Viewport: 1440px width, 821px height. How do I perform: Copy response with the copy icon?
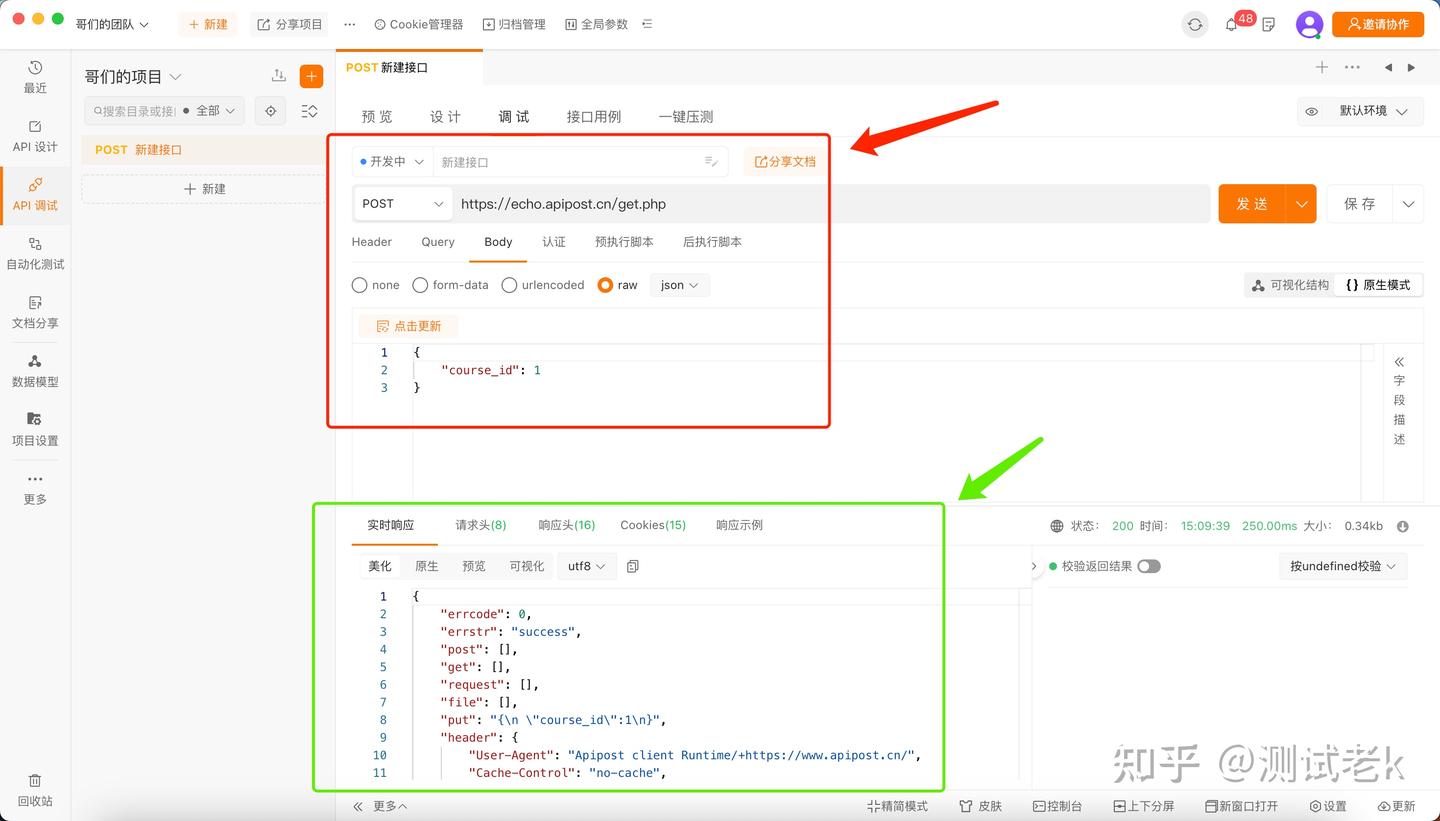click(632, 566)
